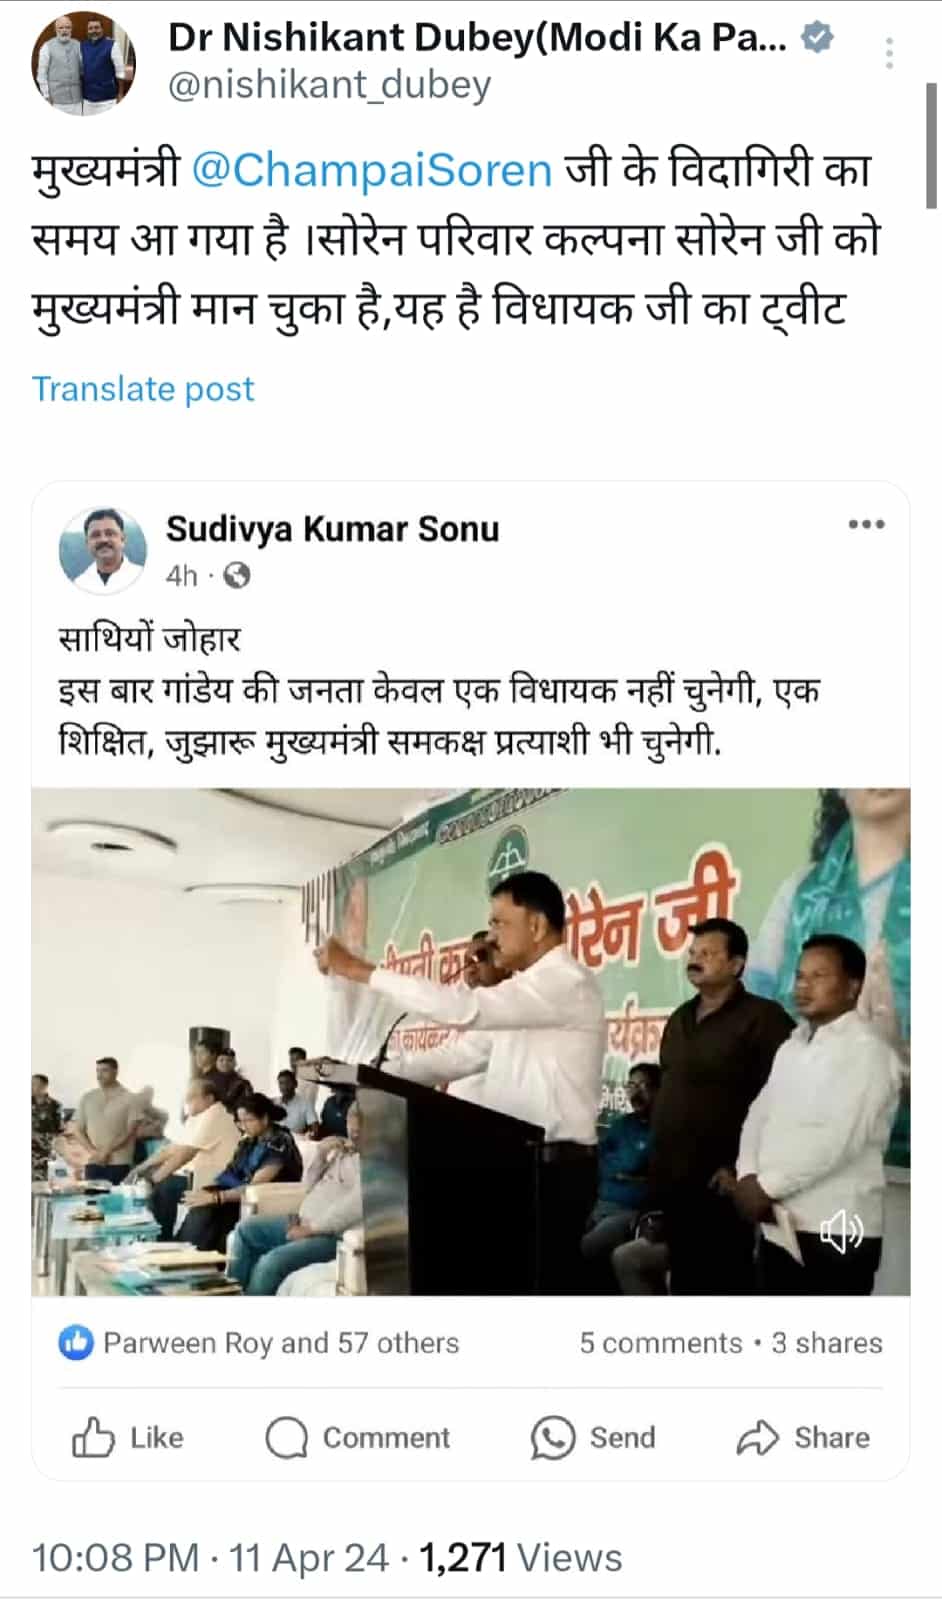Click the Comment button
The width and height of the screenshot is (942, 1600).
[357, 1438]
